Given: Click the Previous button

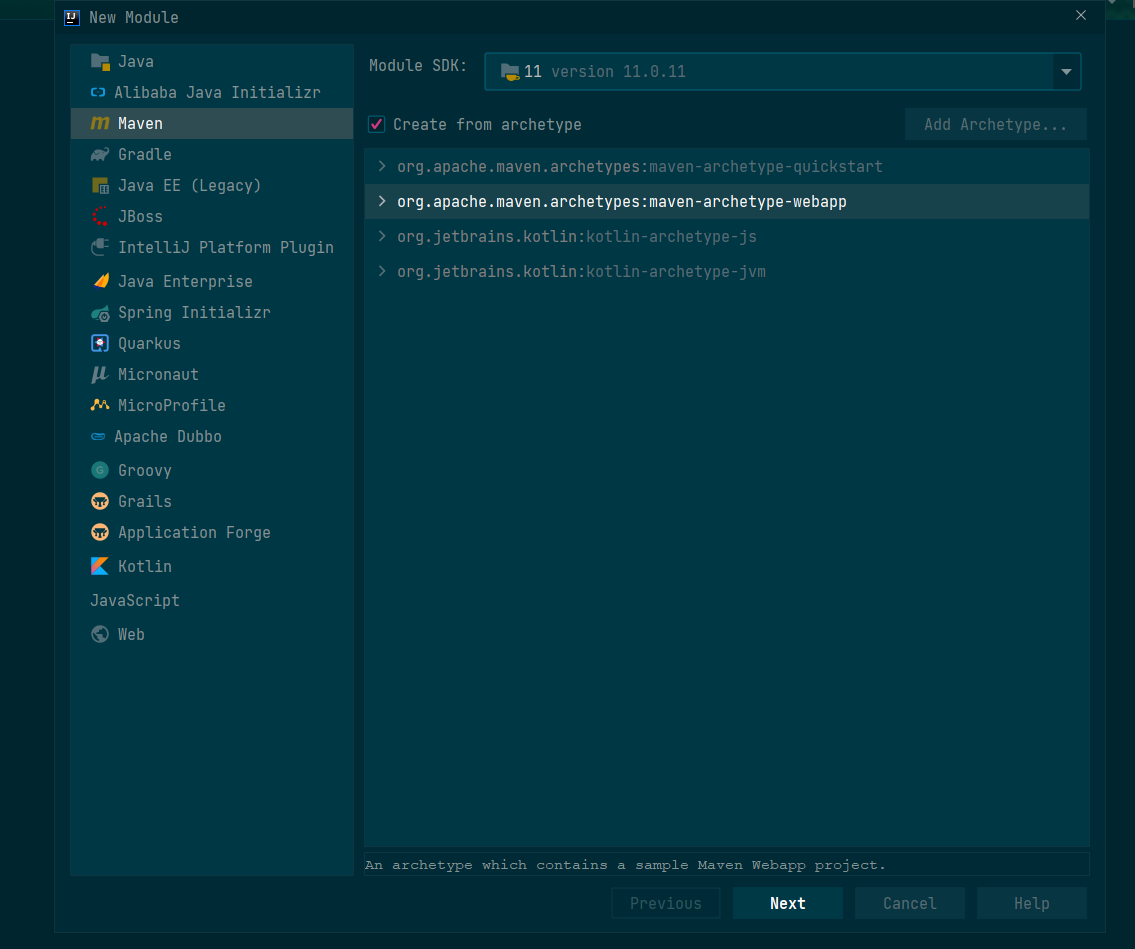Looking at the screenshot, I should 666,903.
